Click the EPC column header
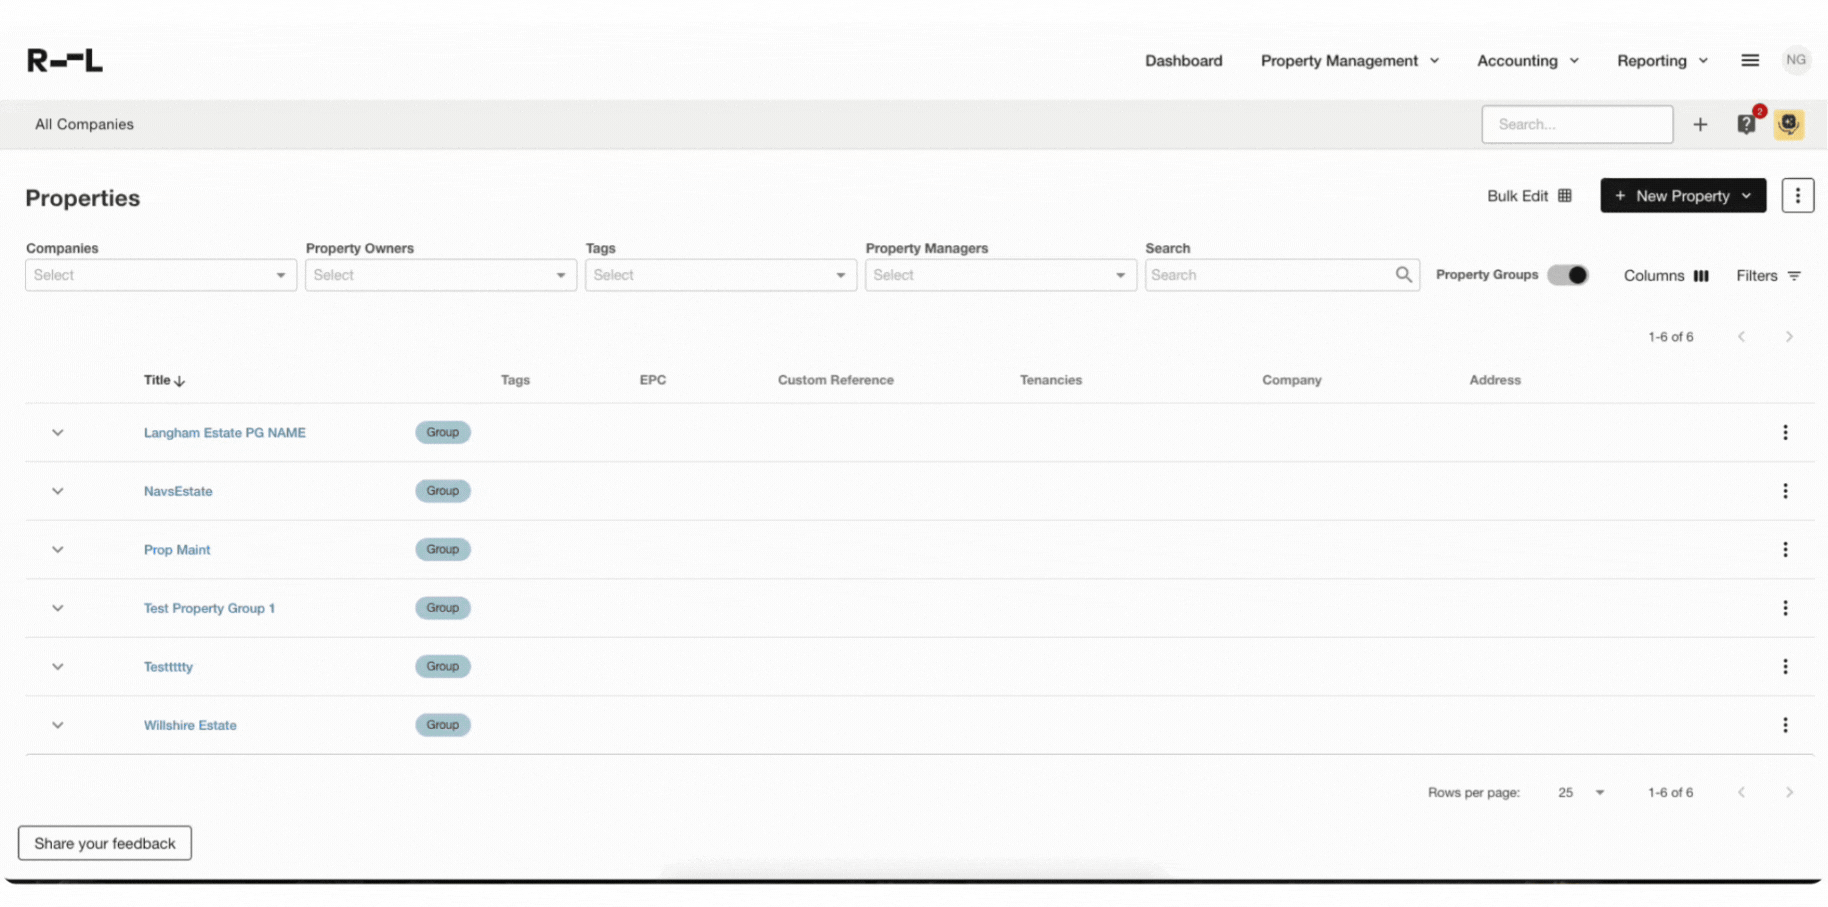Screen dimensions: 1828x907 click(653, 380)
